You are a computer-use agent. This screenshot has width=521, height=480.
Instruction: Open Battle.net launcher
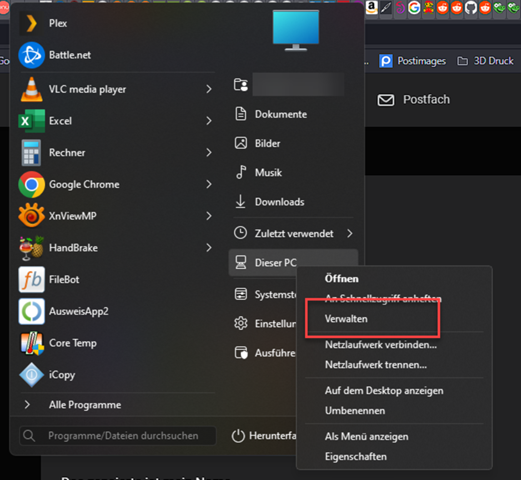117,55
